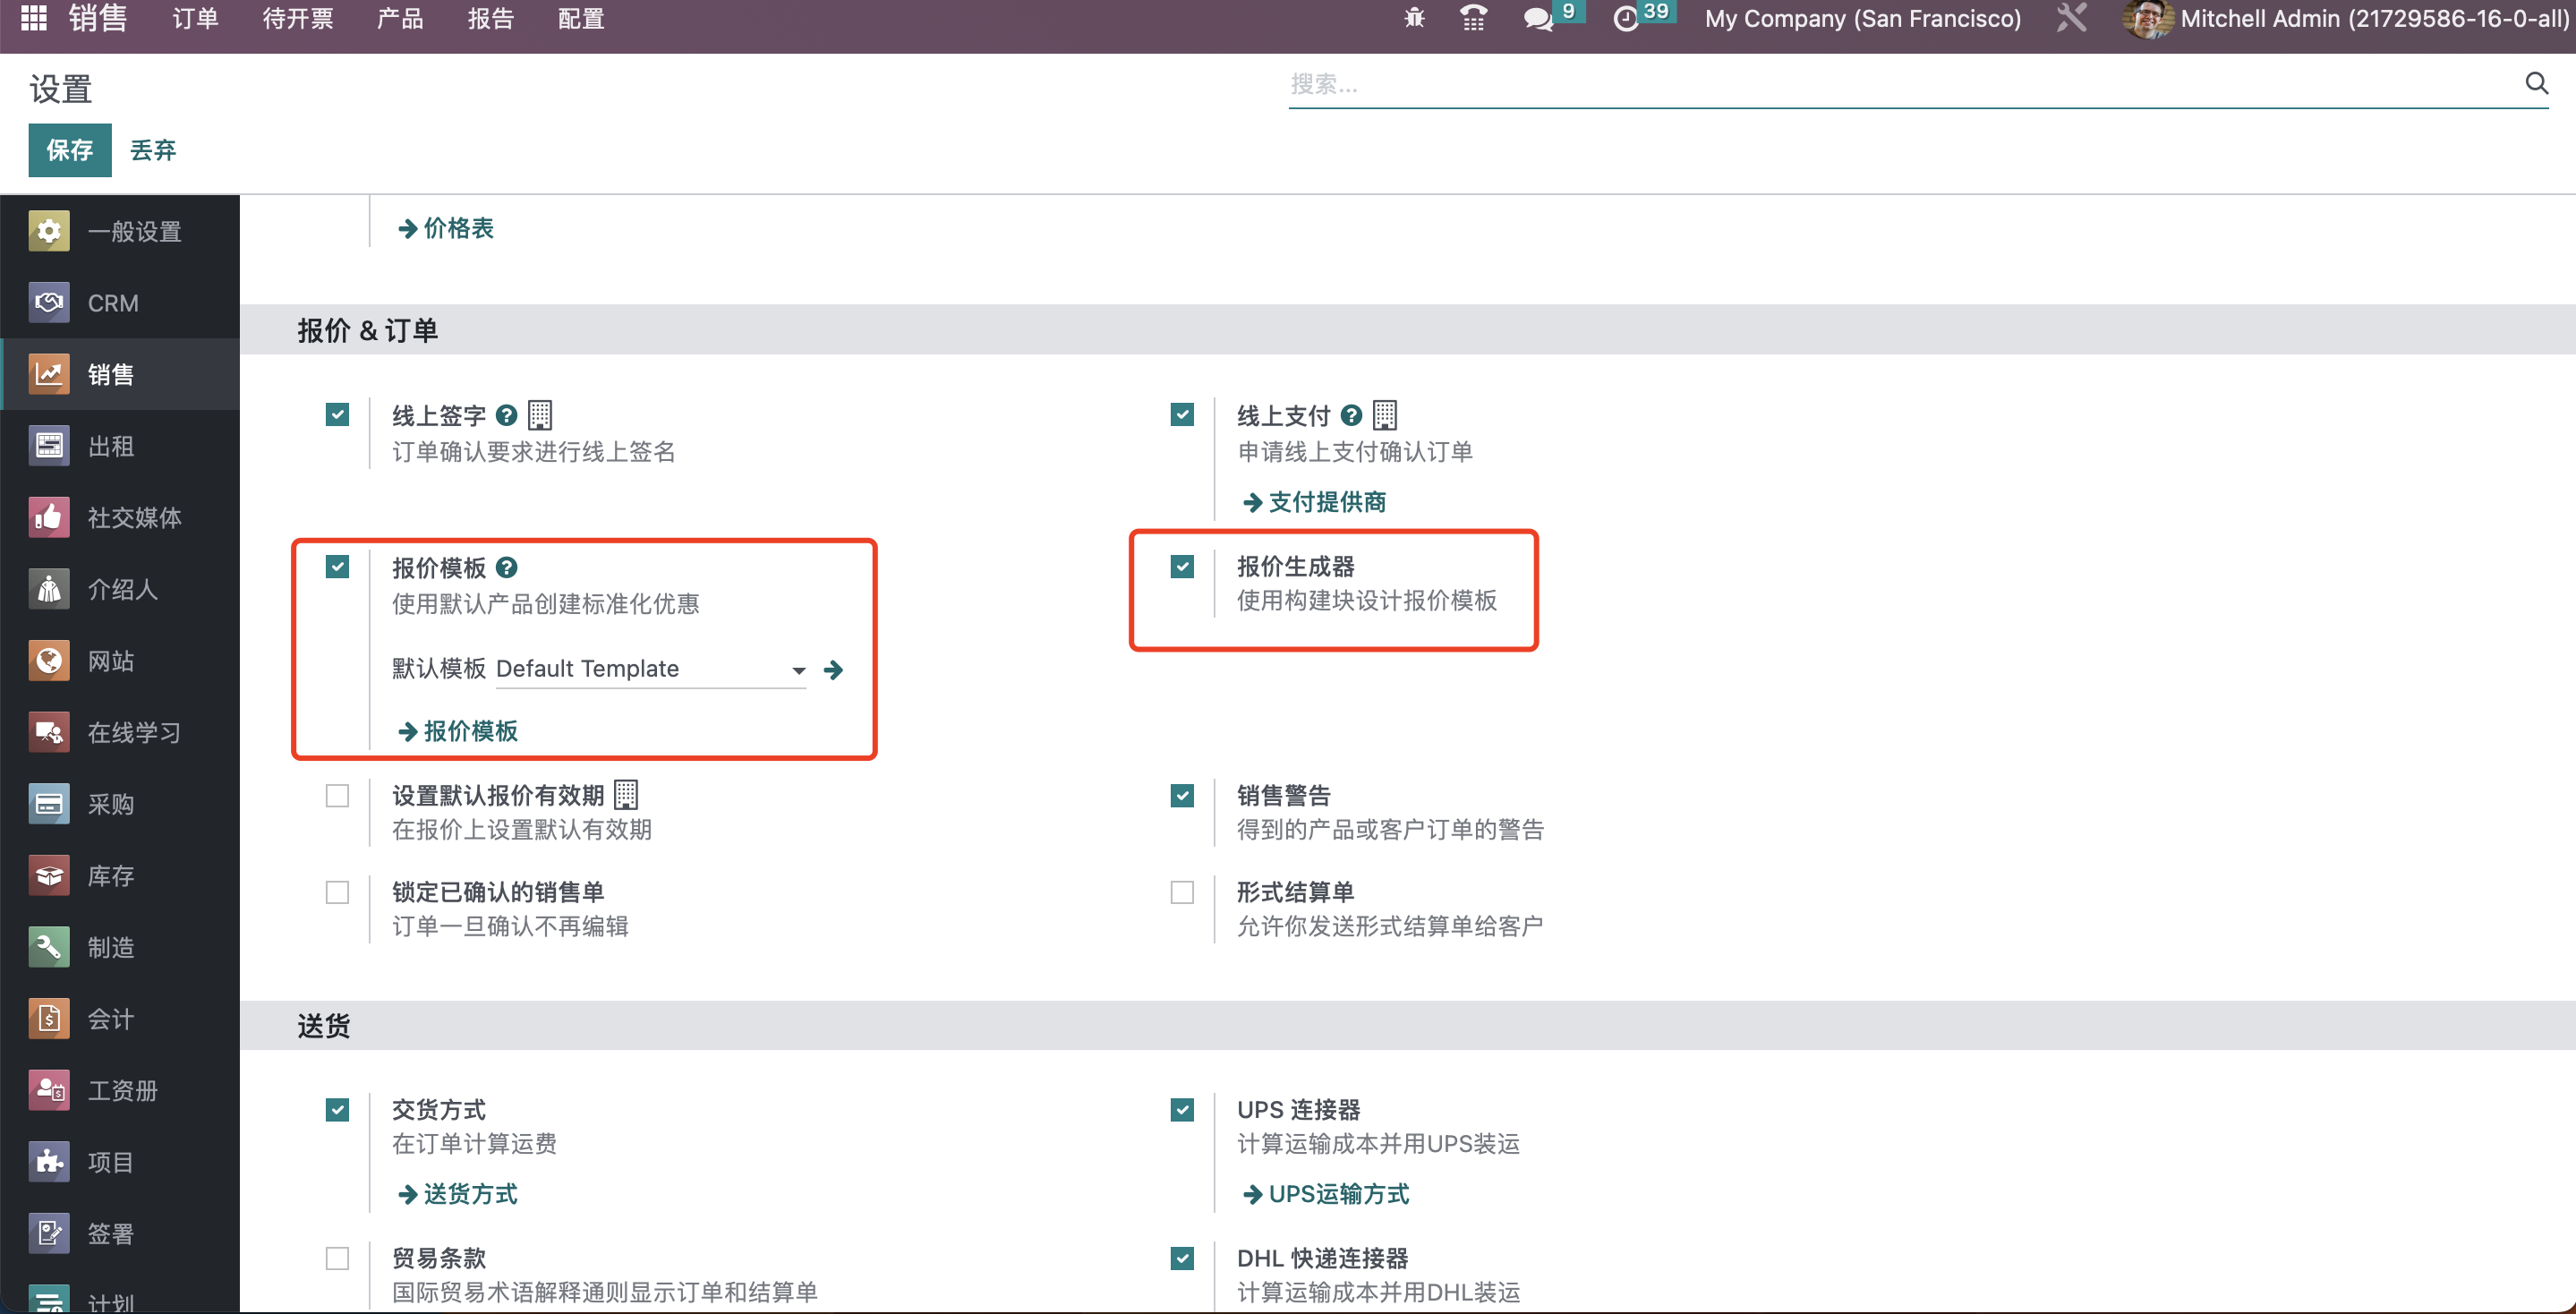
Task: Enable 设置默认报价有效期 checkbox
Action: [338, 796]
